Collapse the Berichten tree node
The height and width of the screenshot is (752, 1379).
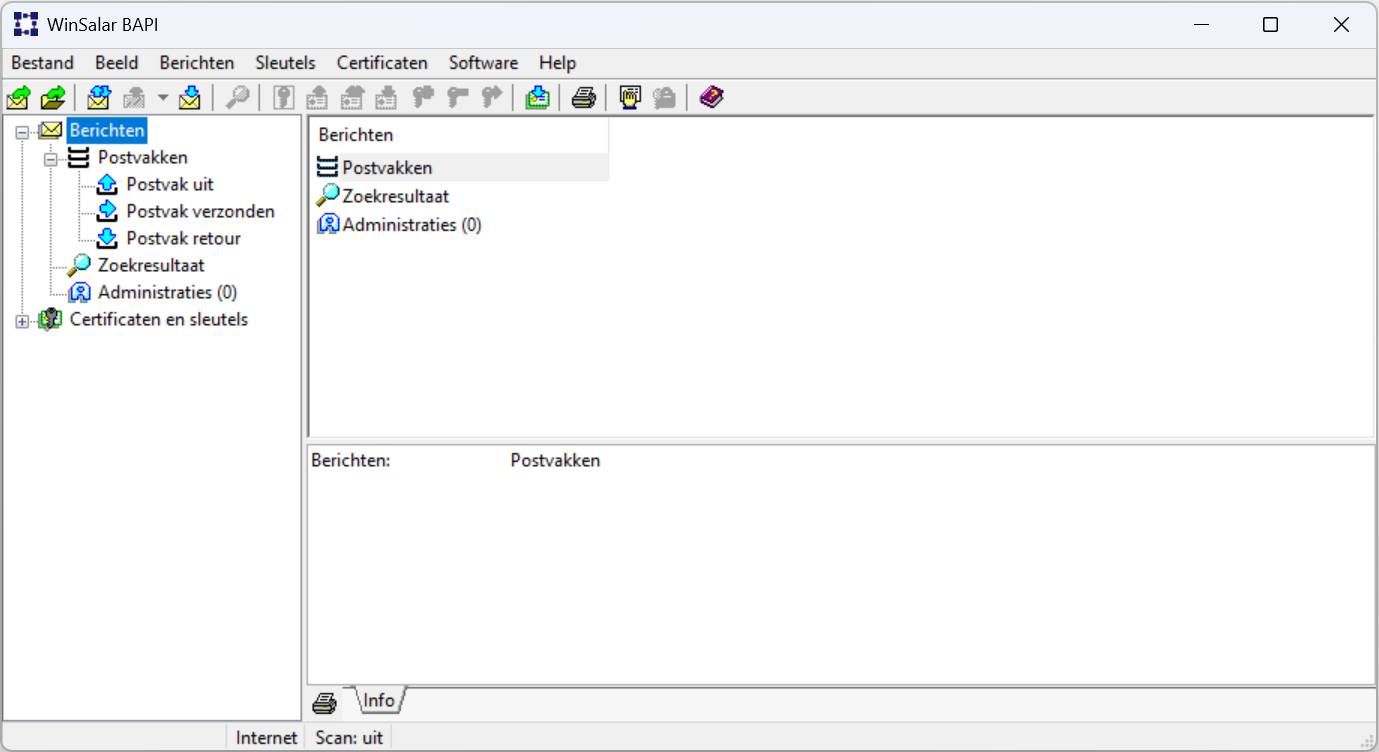(x=22, y=131)
